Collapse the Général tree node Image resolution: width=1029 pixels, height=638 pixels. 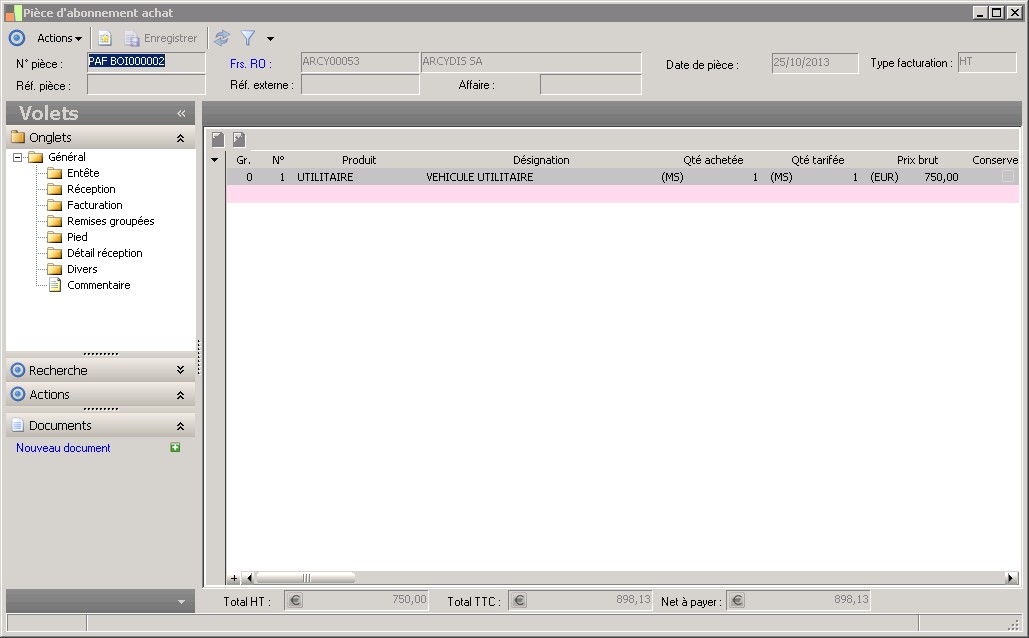click(x=18, y=158)
